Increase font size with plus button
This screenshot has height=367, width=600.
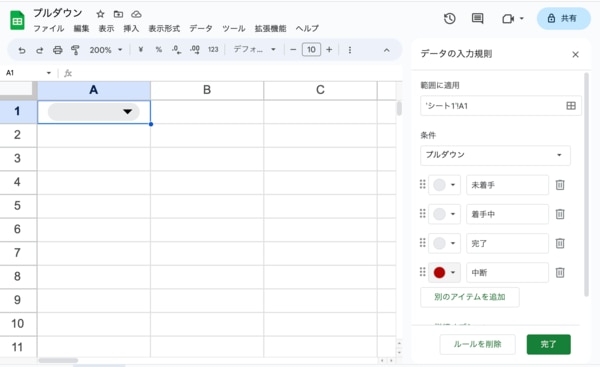(x=329, y=50)
